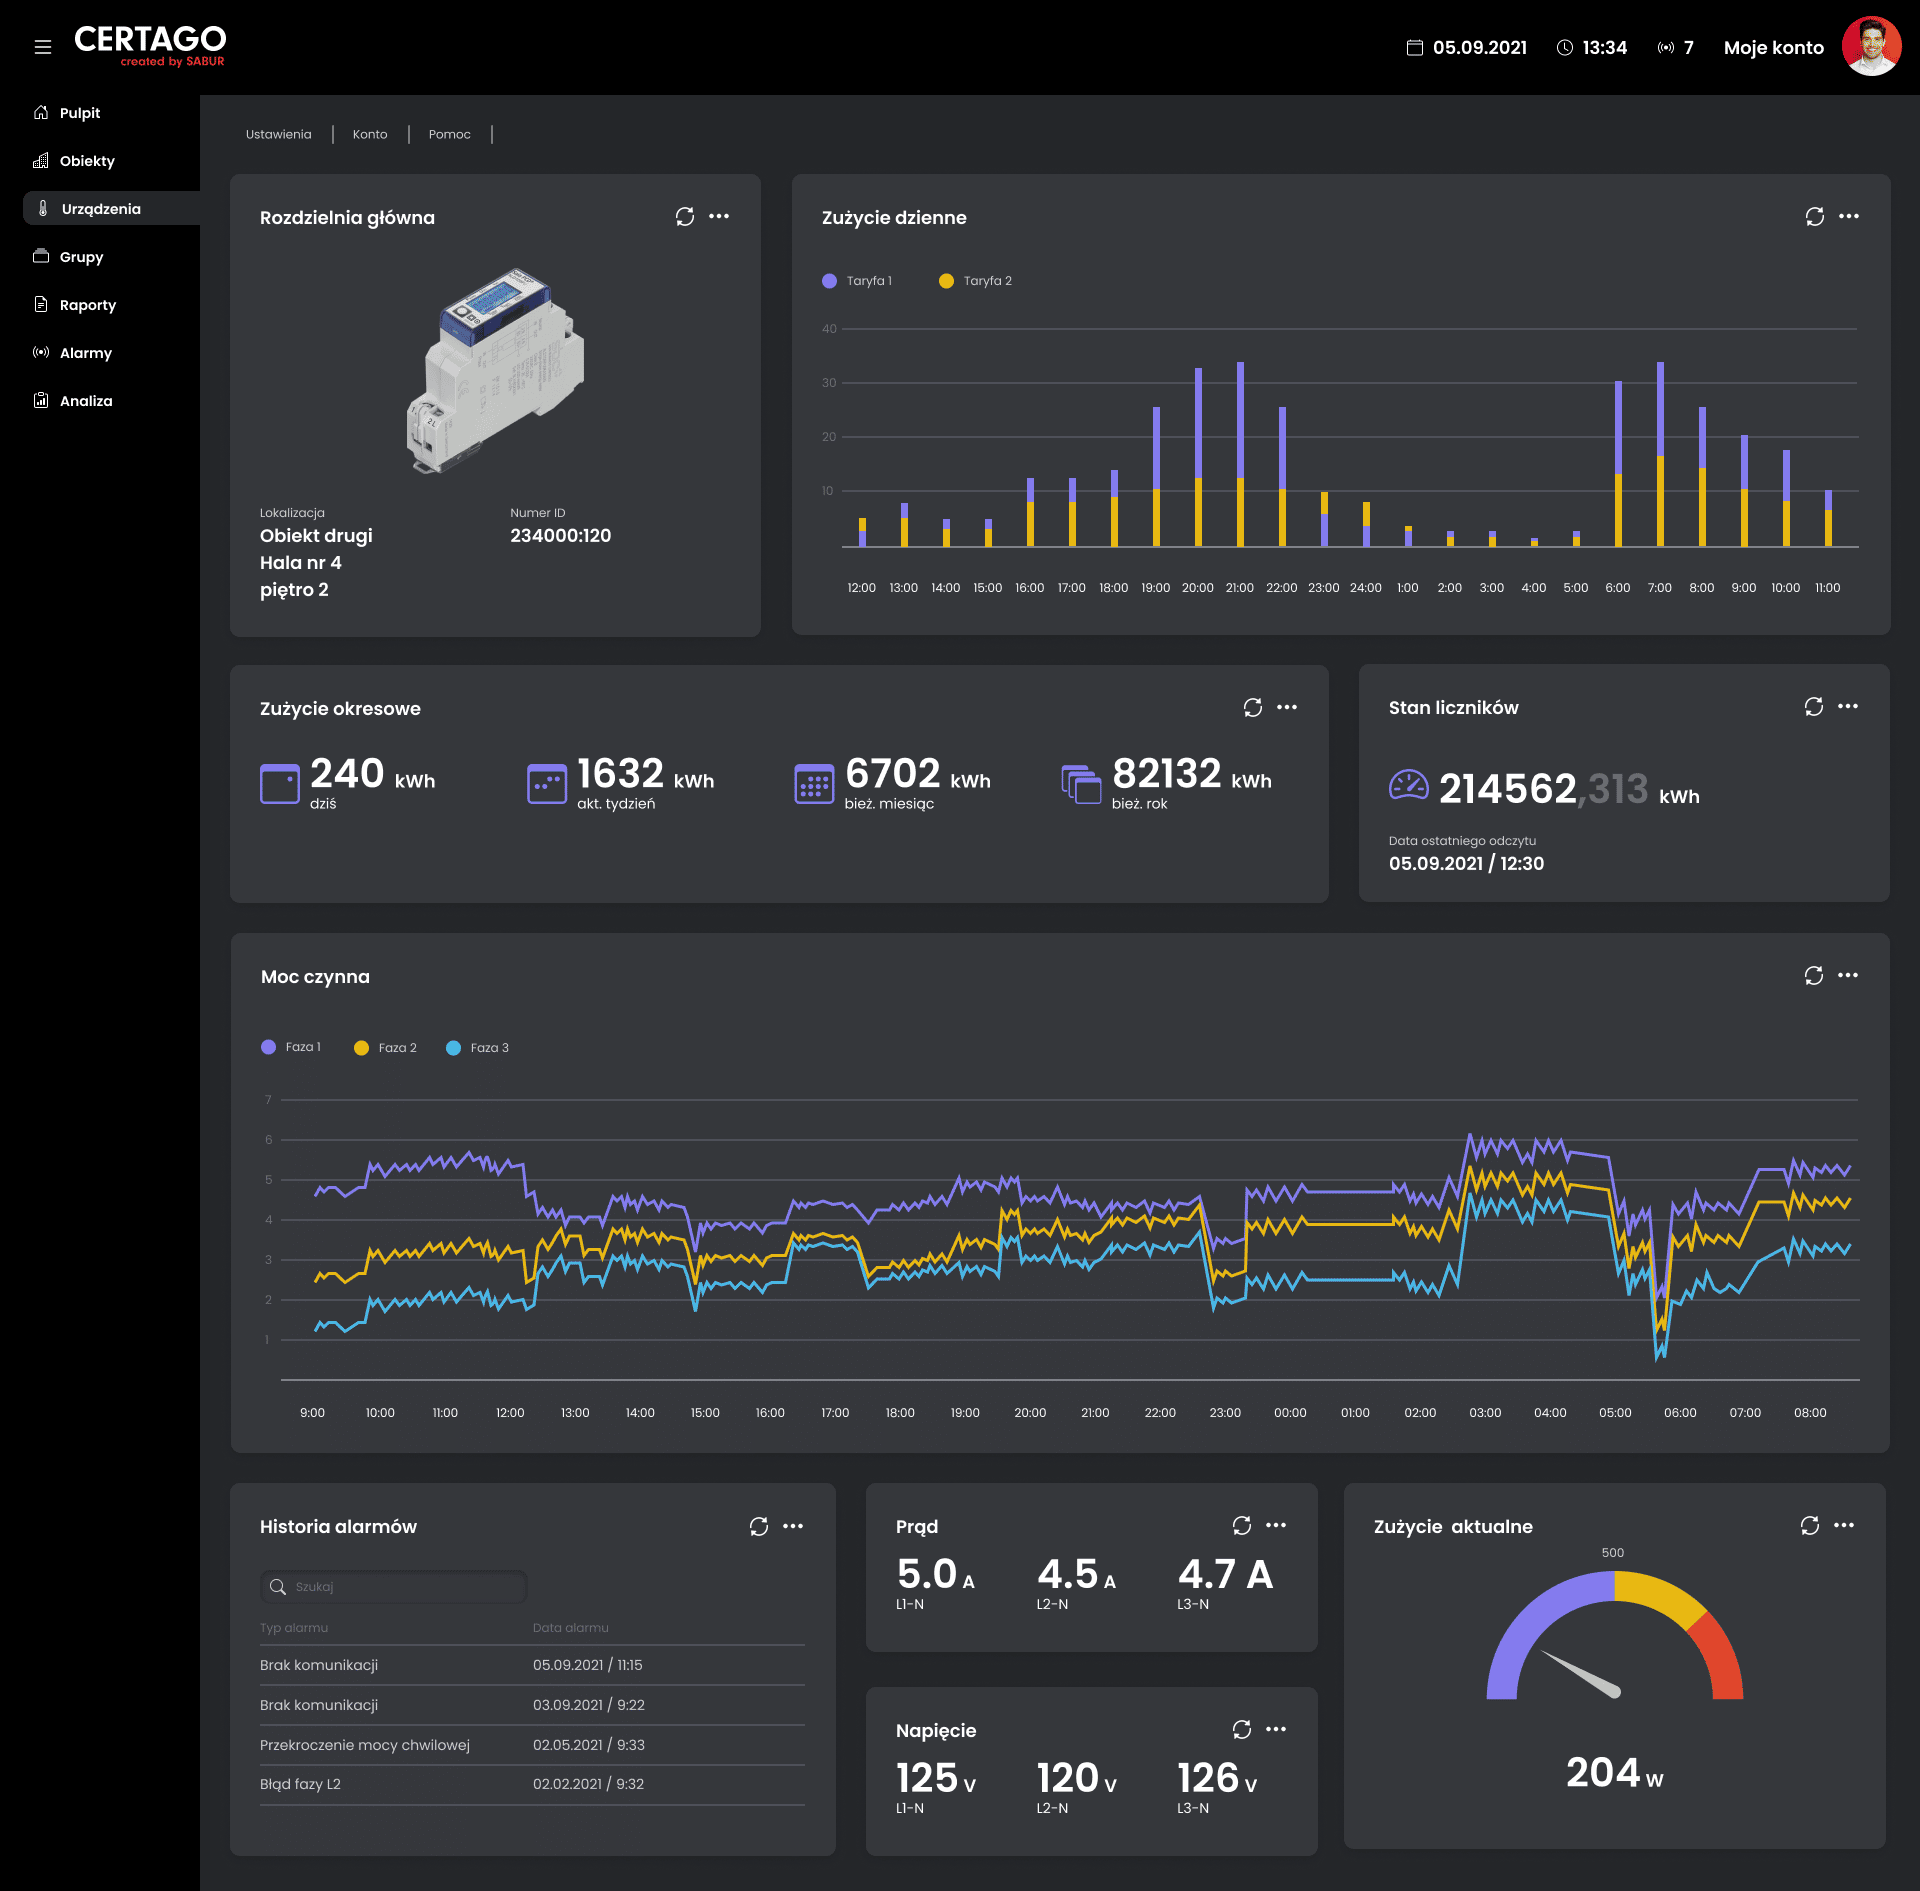
Task: Refresh the Napięcie panel
Action: coord(1242,1730)
